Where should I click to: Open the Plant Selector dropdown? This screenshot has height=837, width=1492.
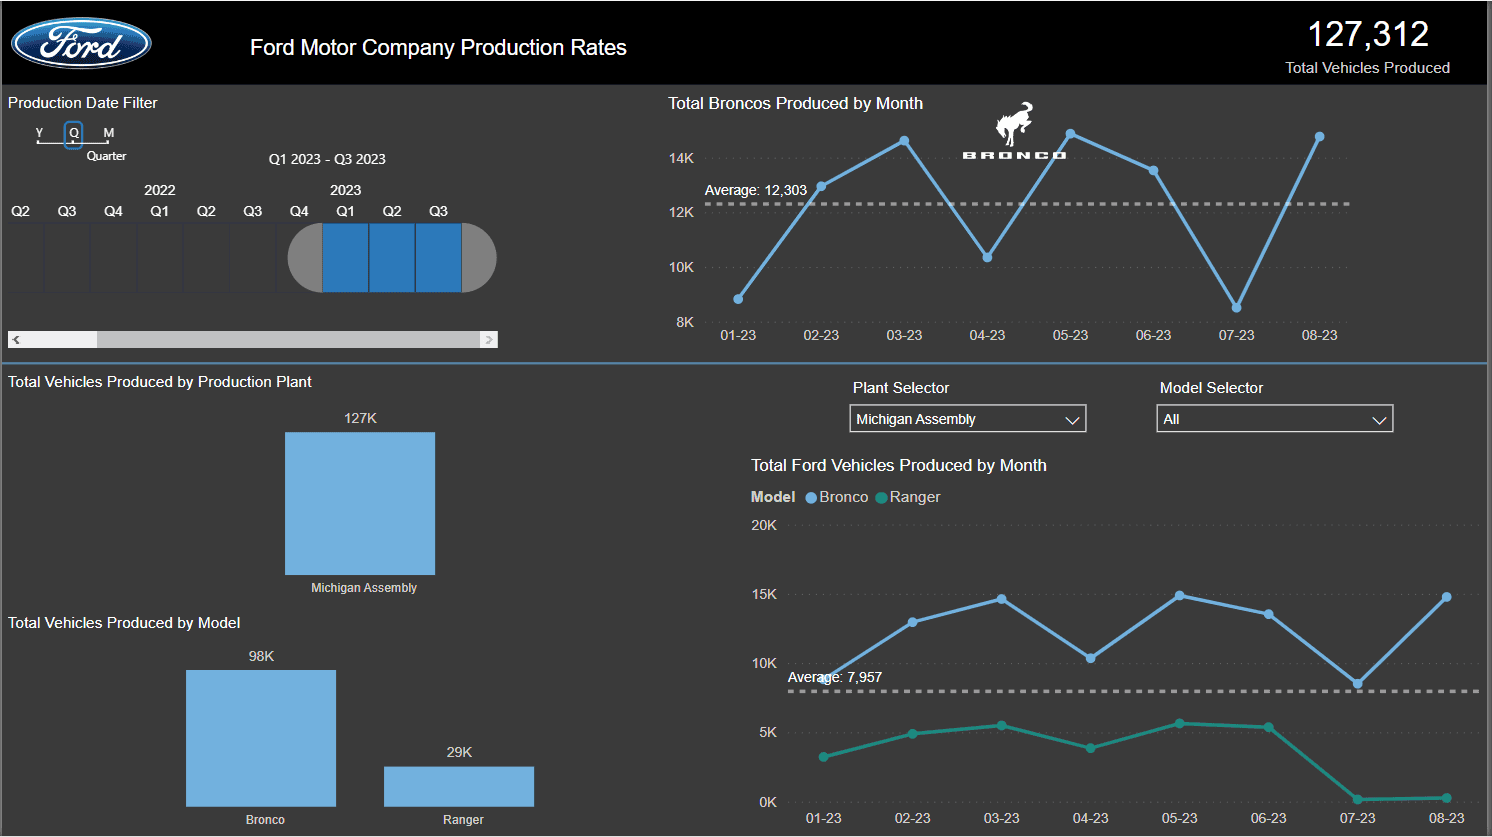pyautogui.click(x=968, y=419)
